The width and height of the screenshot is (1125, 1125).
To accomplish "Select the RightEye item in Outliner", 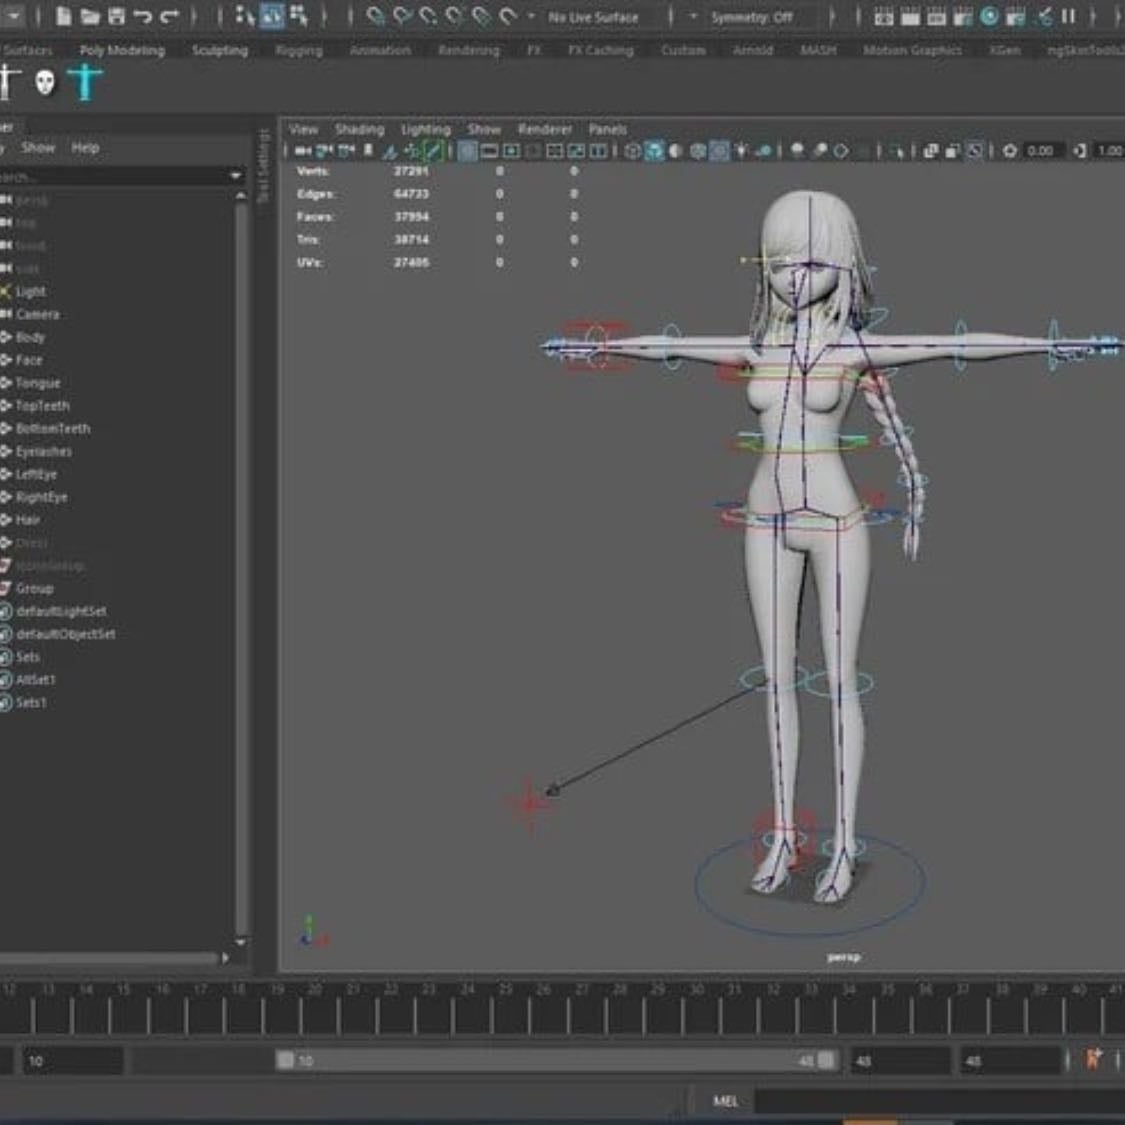I will [x=42, y=497].
